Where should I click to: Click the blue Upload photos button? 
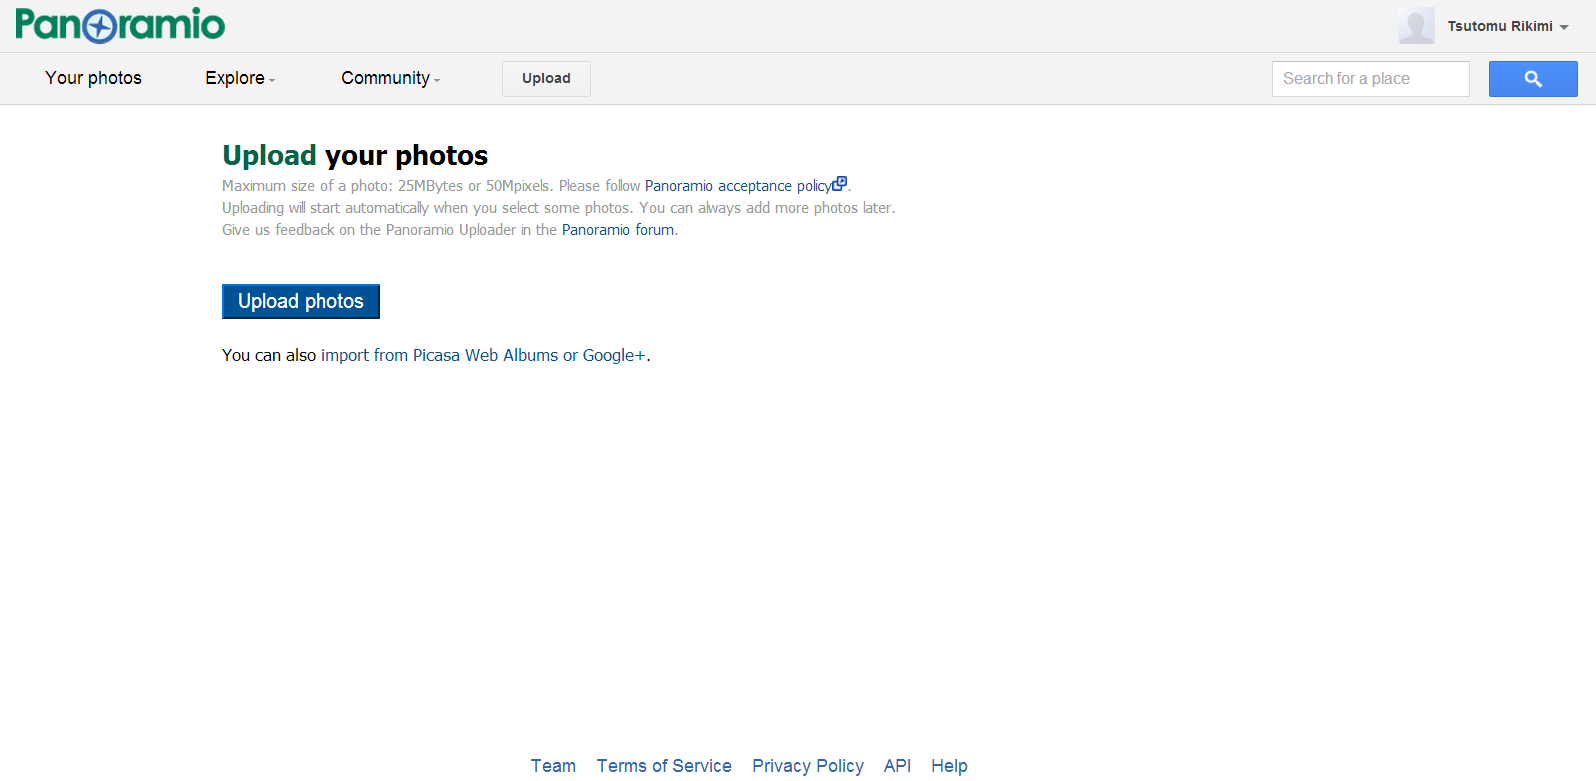point(301,301)
